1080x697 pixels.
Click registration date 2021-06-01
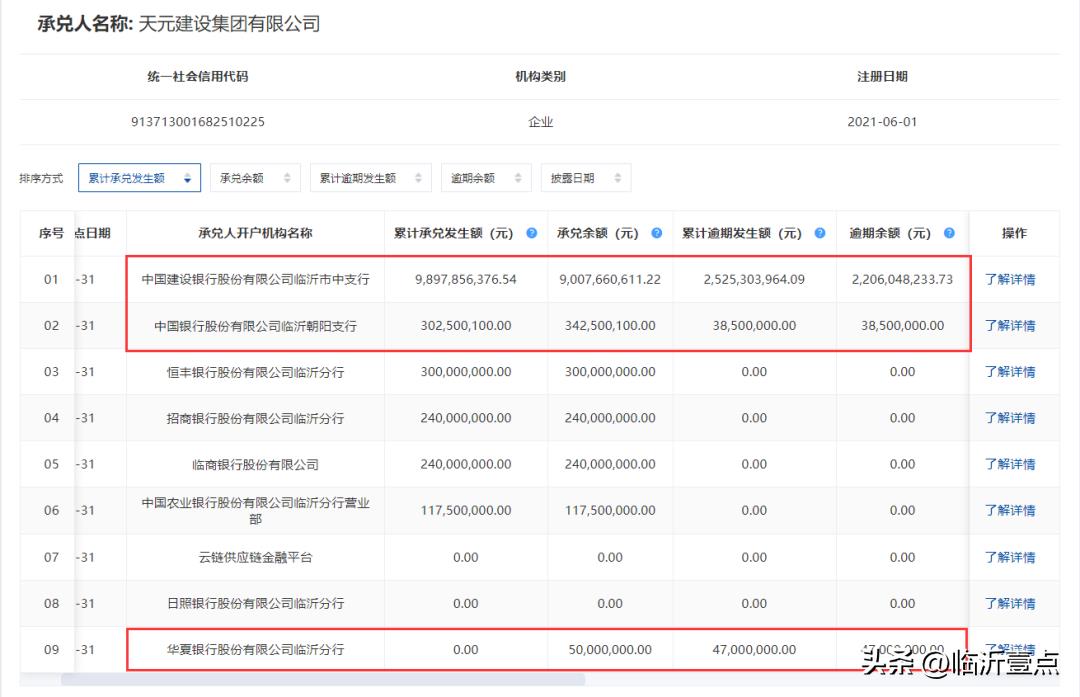(x=882, y=122)
